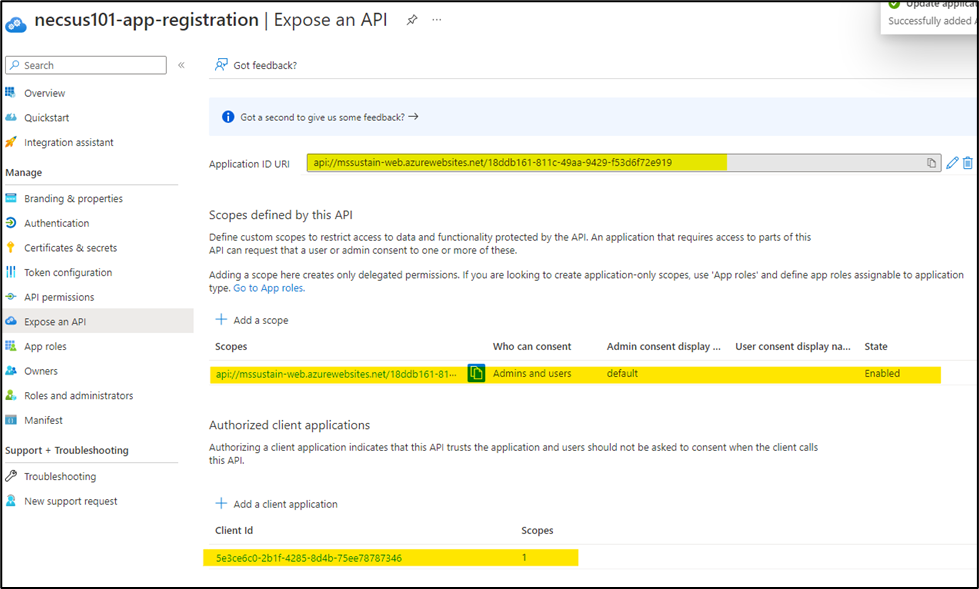Open Owners page
The width and height of the screenshot is (979, 589).
[x=41, y=371]
